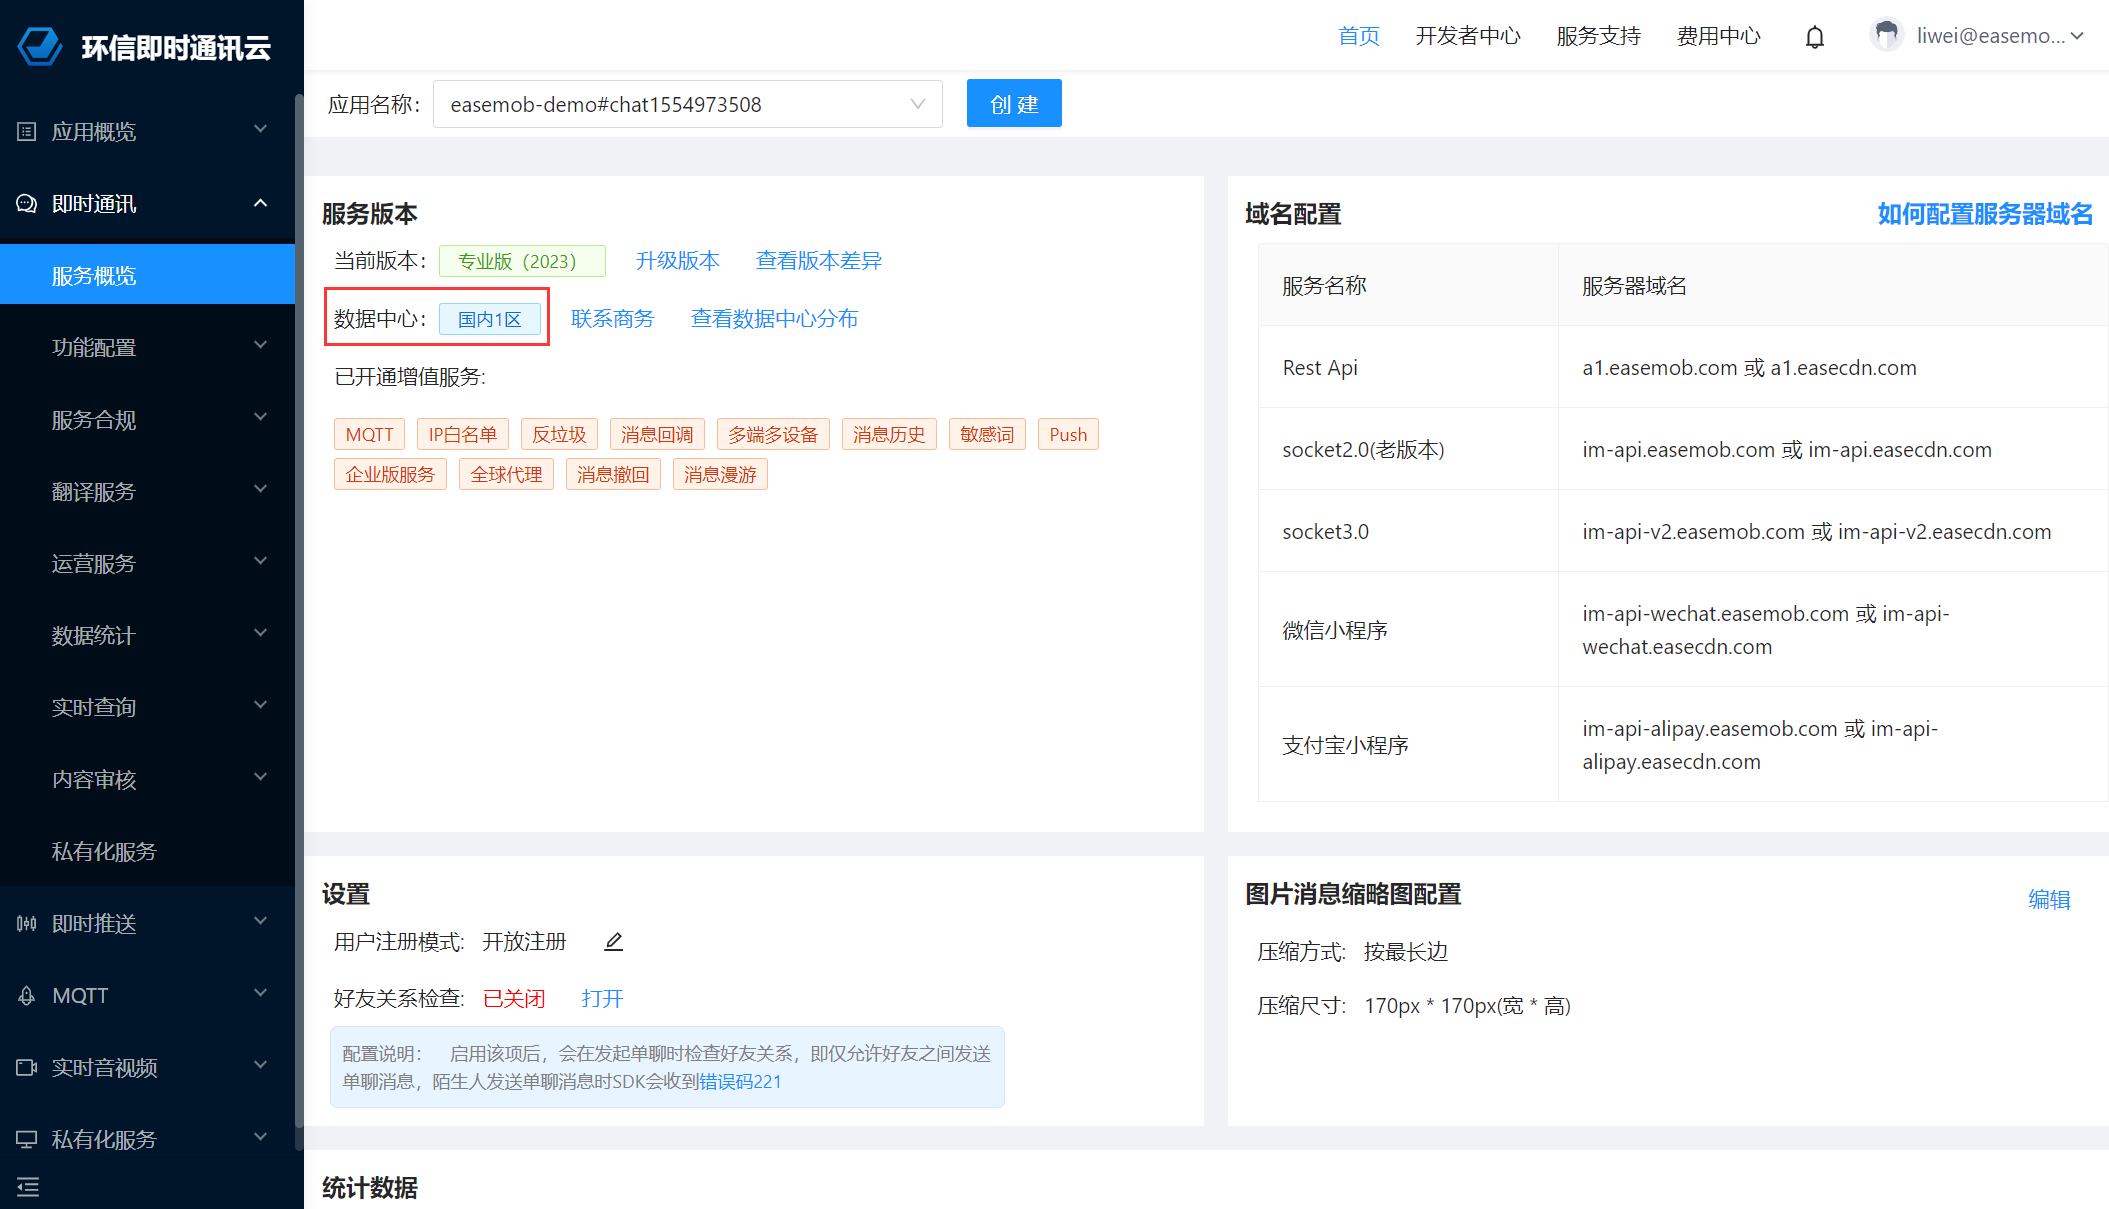Expand the 服务合规 submenu
This screenshot has height=1209, width=2109.
[x=261, y=418]
